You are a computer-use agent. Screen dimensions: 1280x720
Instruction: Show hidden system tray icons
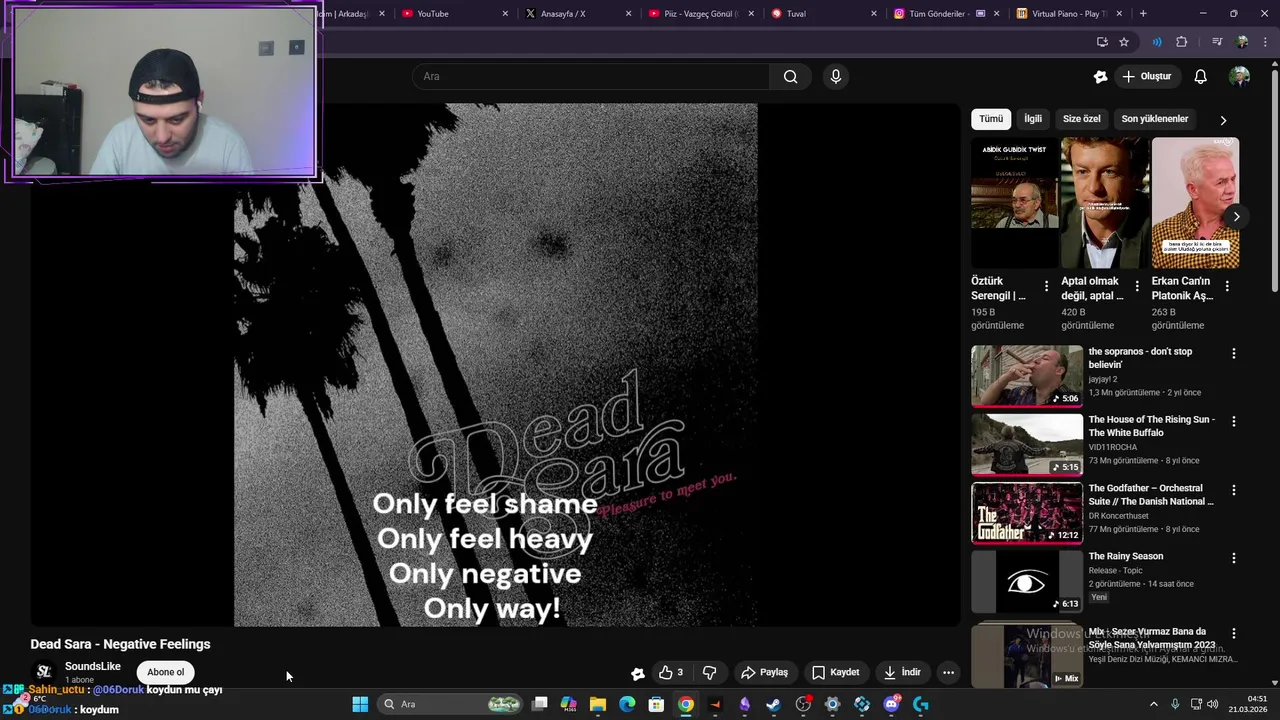[x=1153, y=704]
